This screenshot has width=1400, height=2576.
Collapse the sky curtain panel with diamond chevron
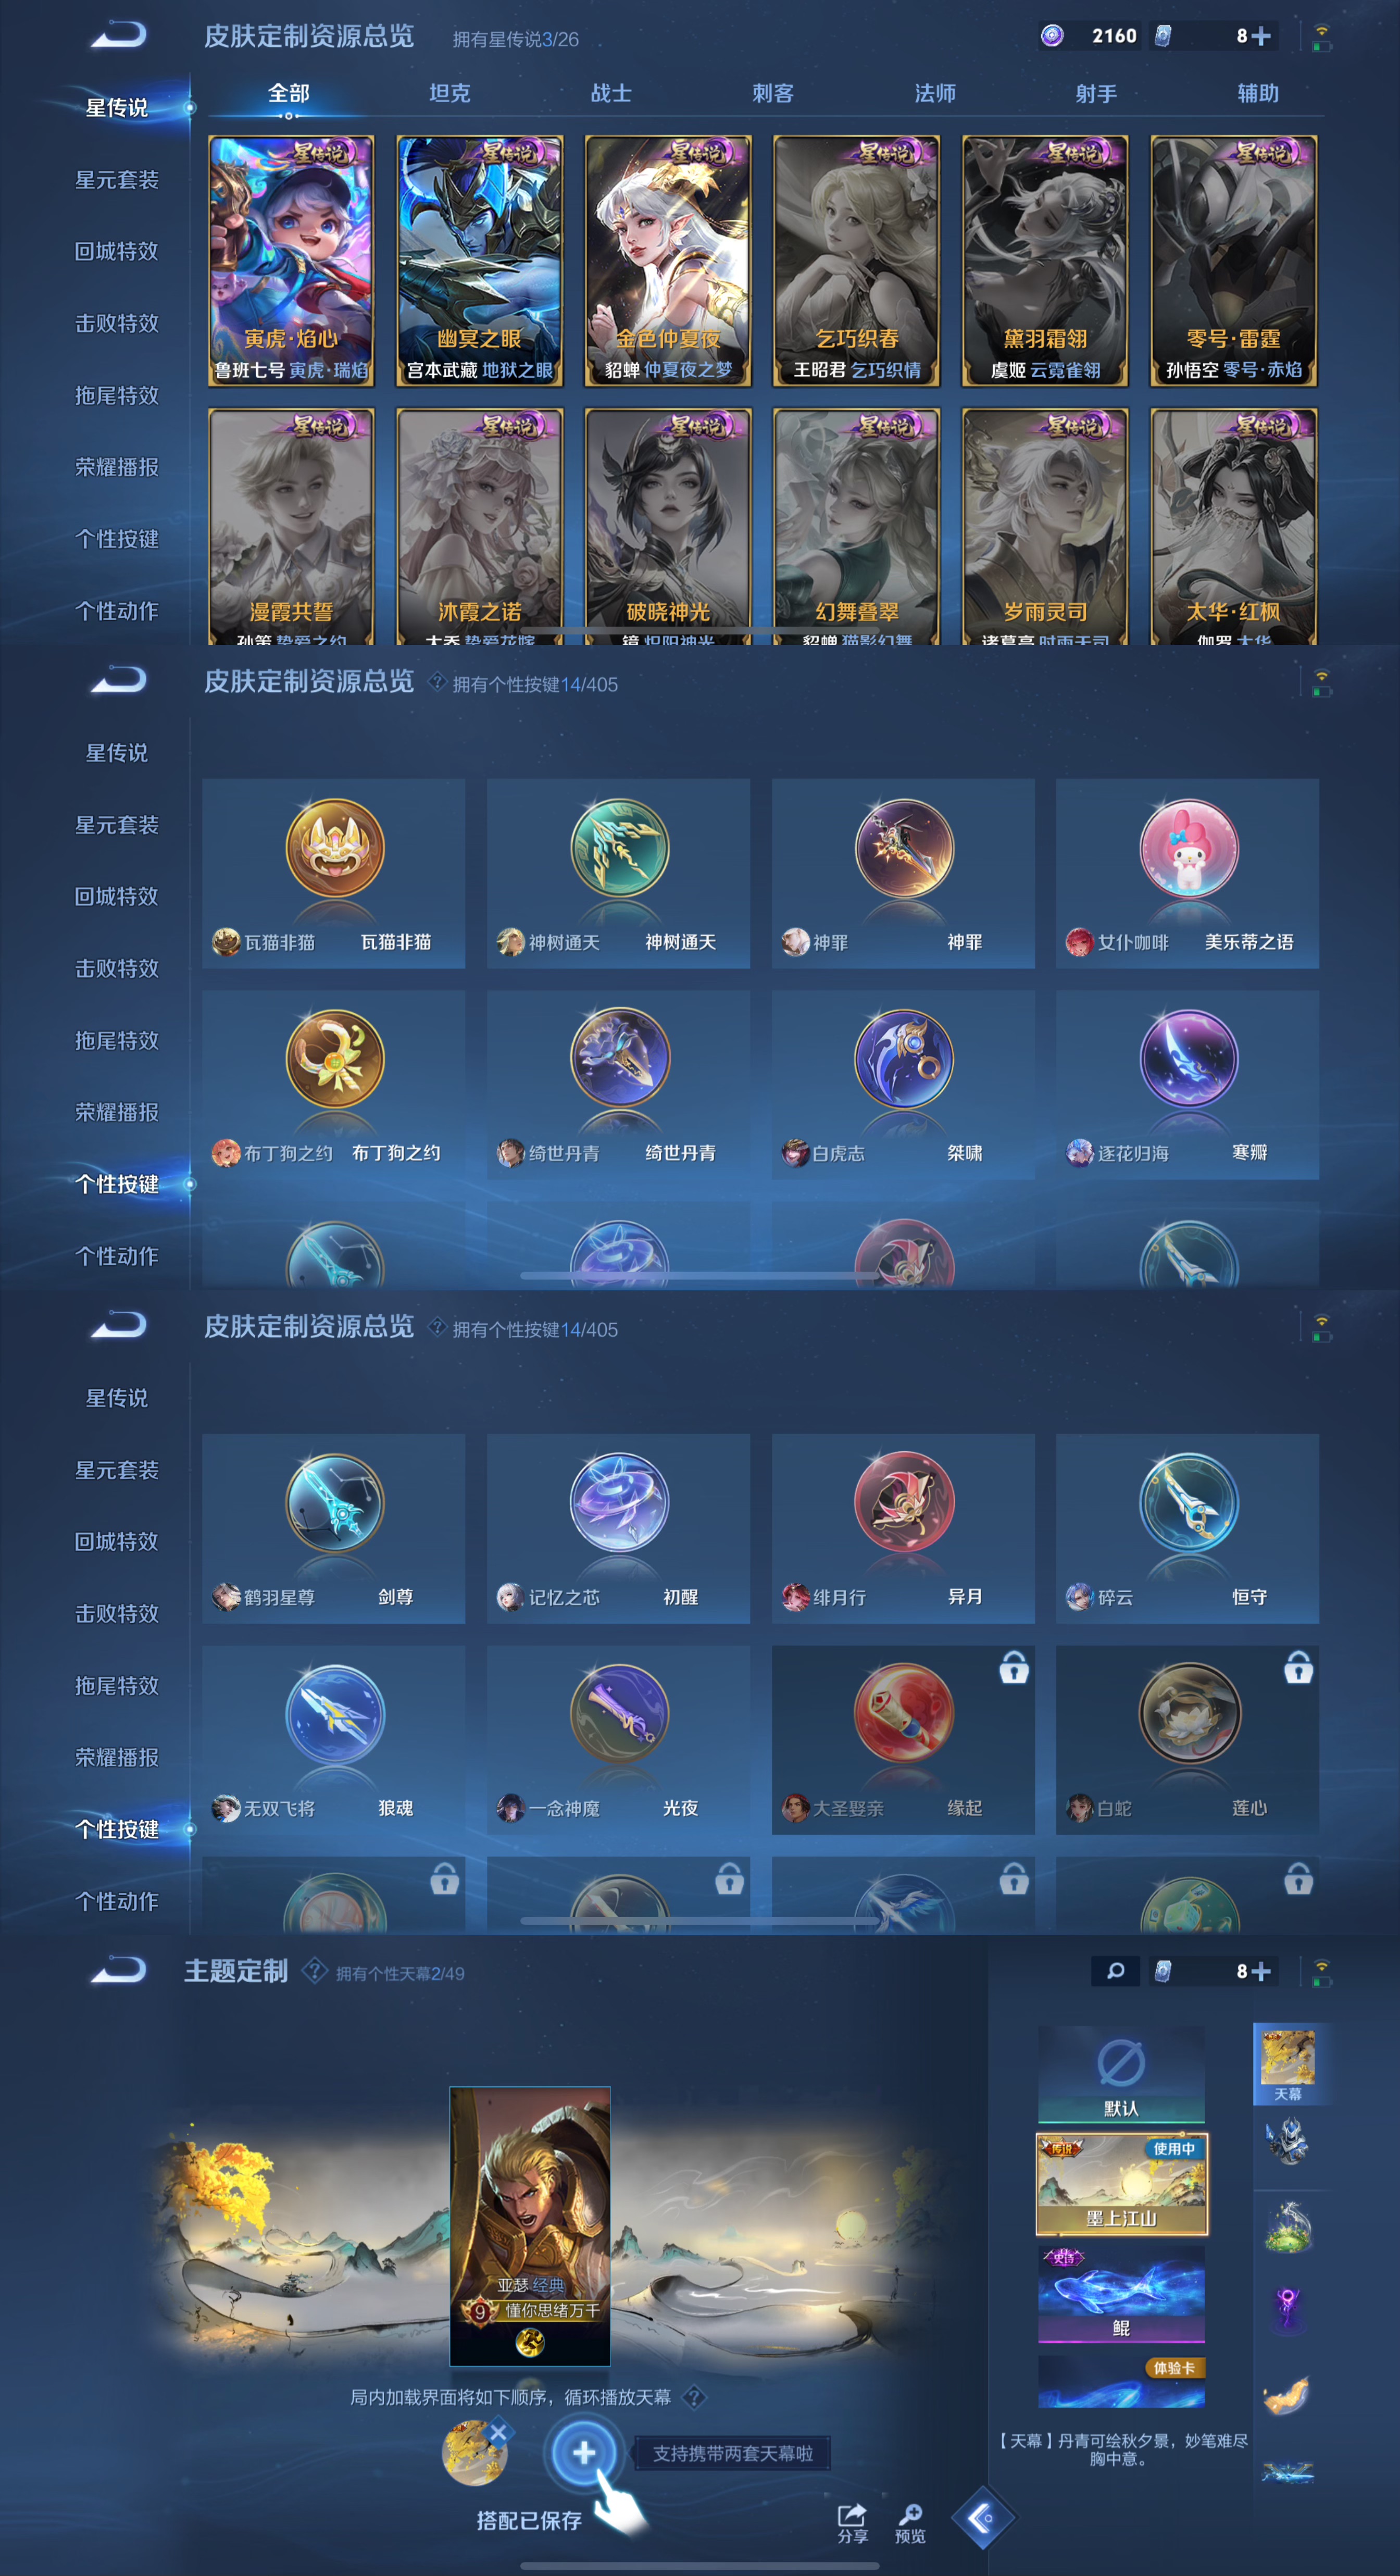click(x=982, y=2517)
